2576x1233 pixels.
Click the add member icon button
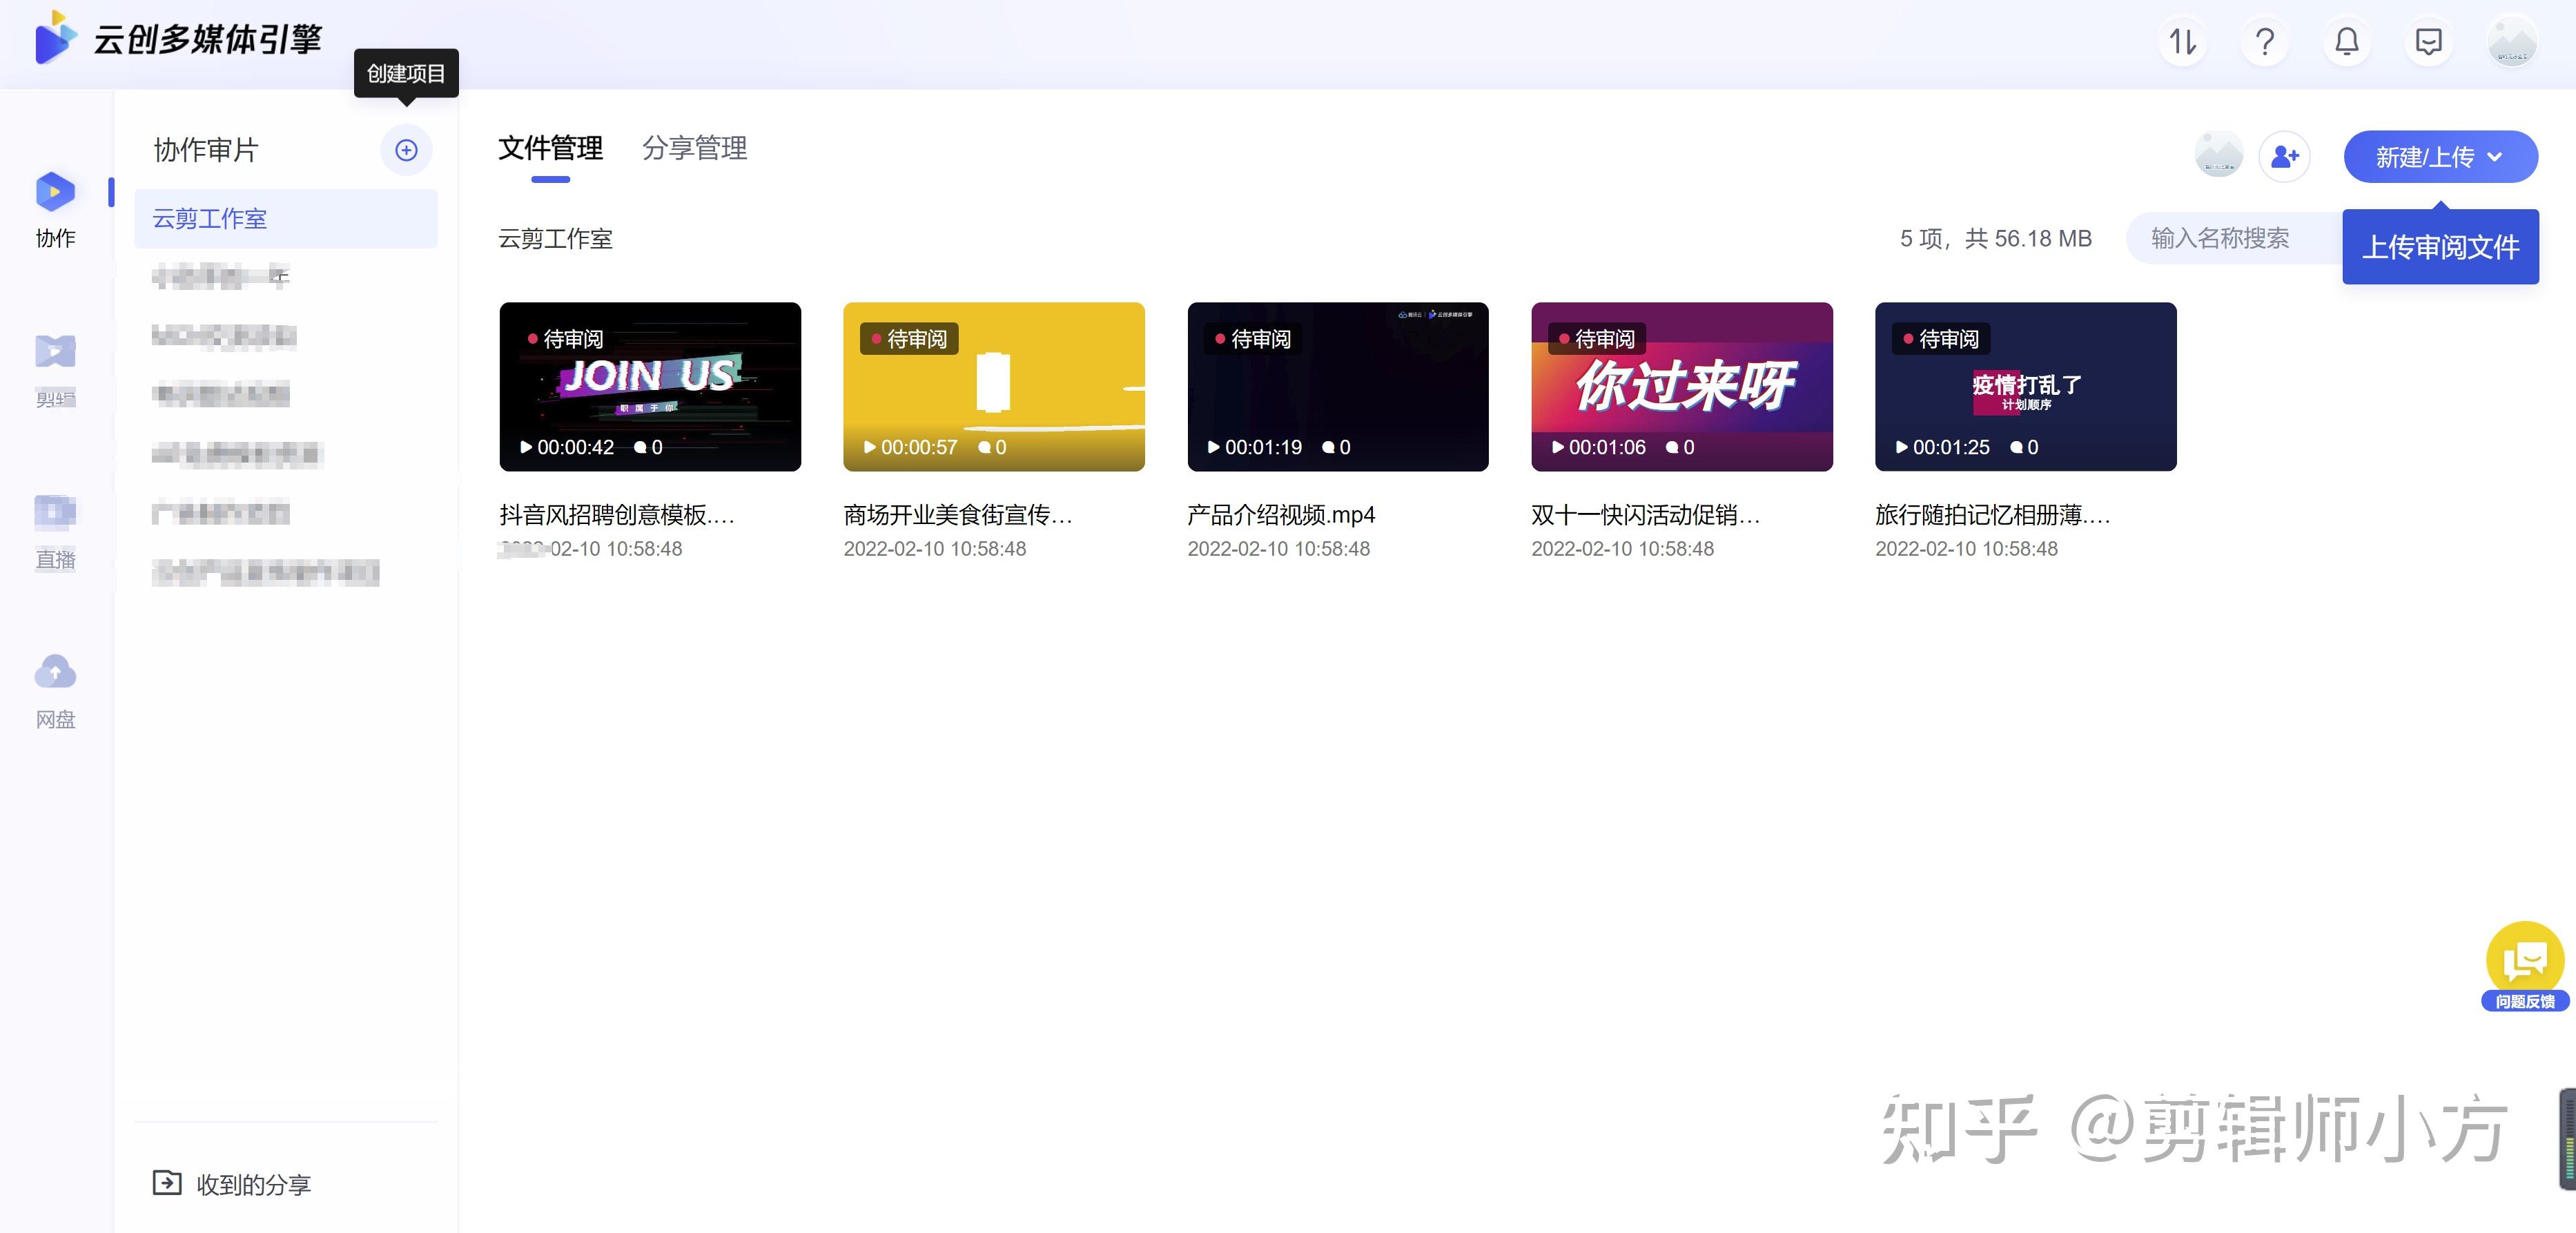click(x=2285, y=157)
